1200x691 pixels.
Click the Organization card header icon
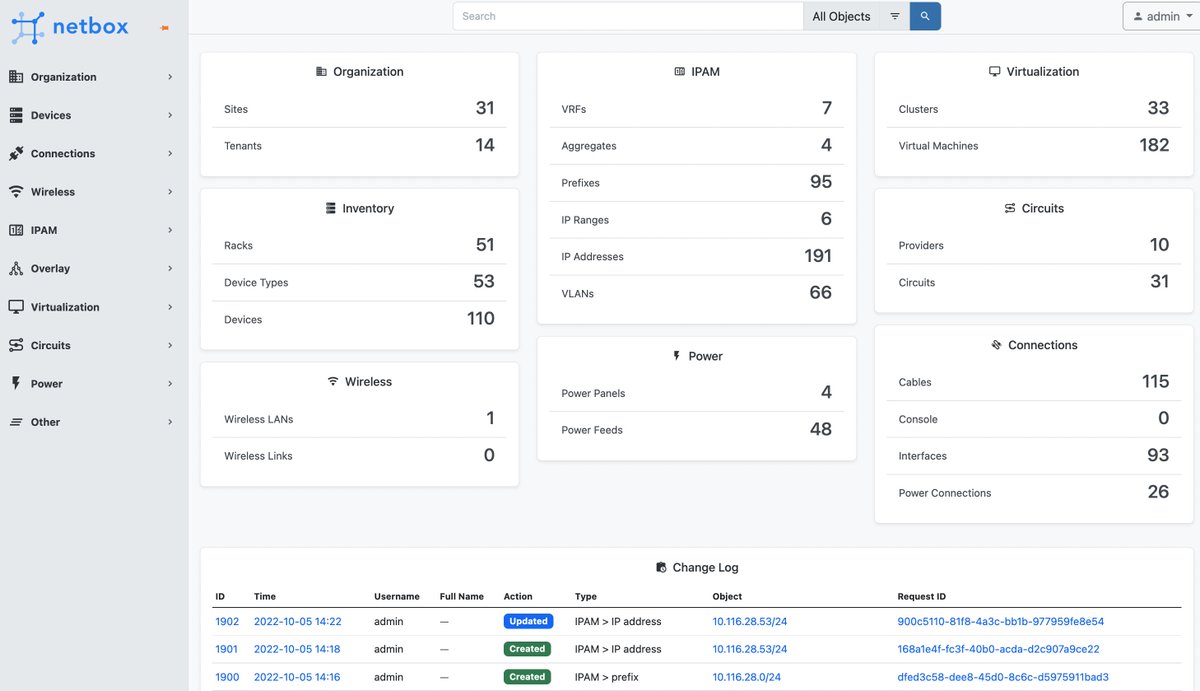coord(321,72)
